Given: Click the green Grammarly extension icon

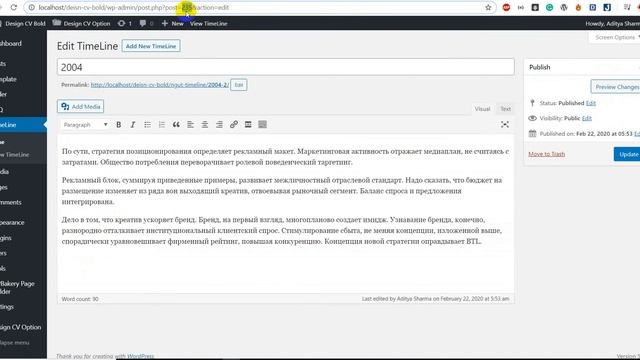Looking at the screenshot, I should coord(549,7).
